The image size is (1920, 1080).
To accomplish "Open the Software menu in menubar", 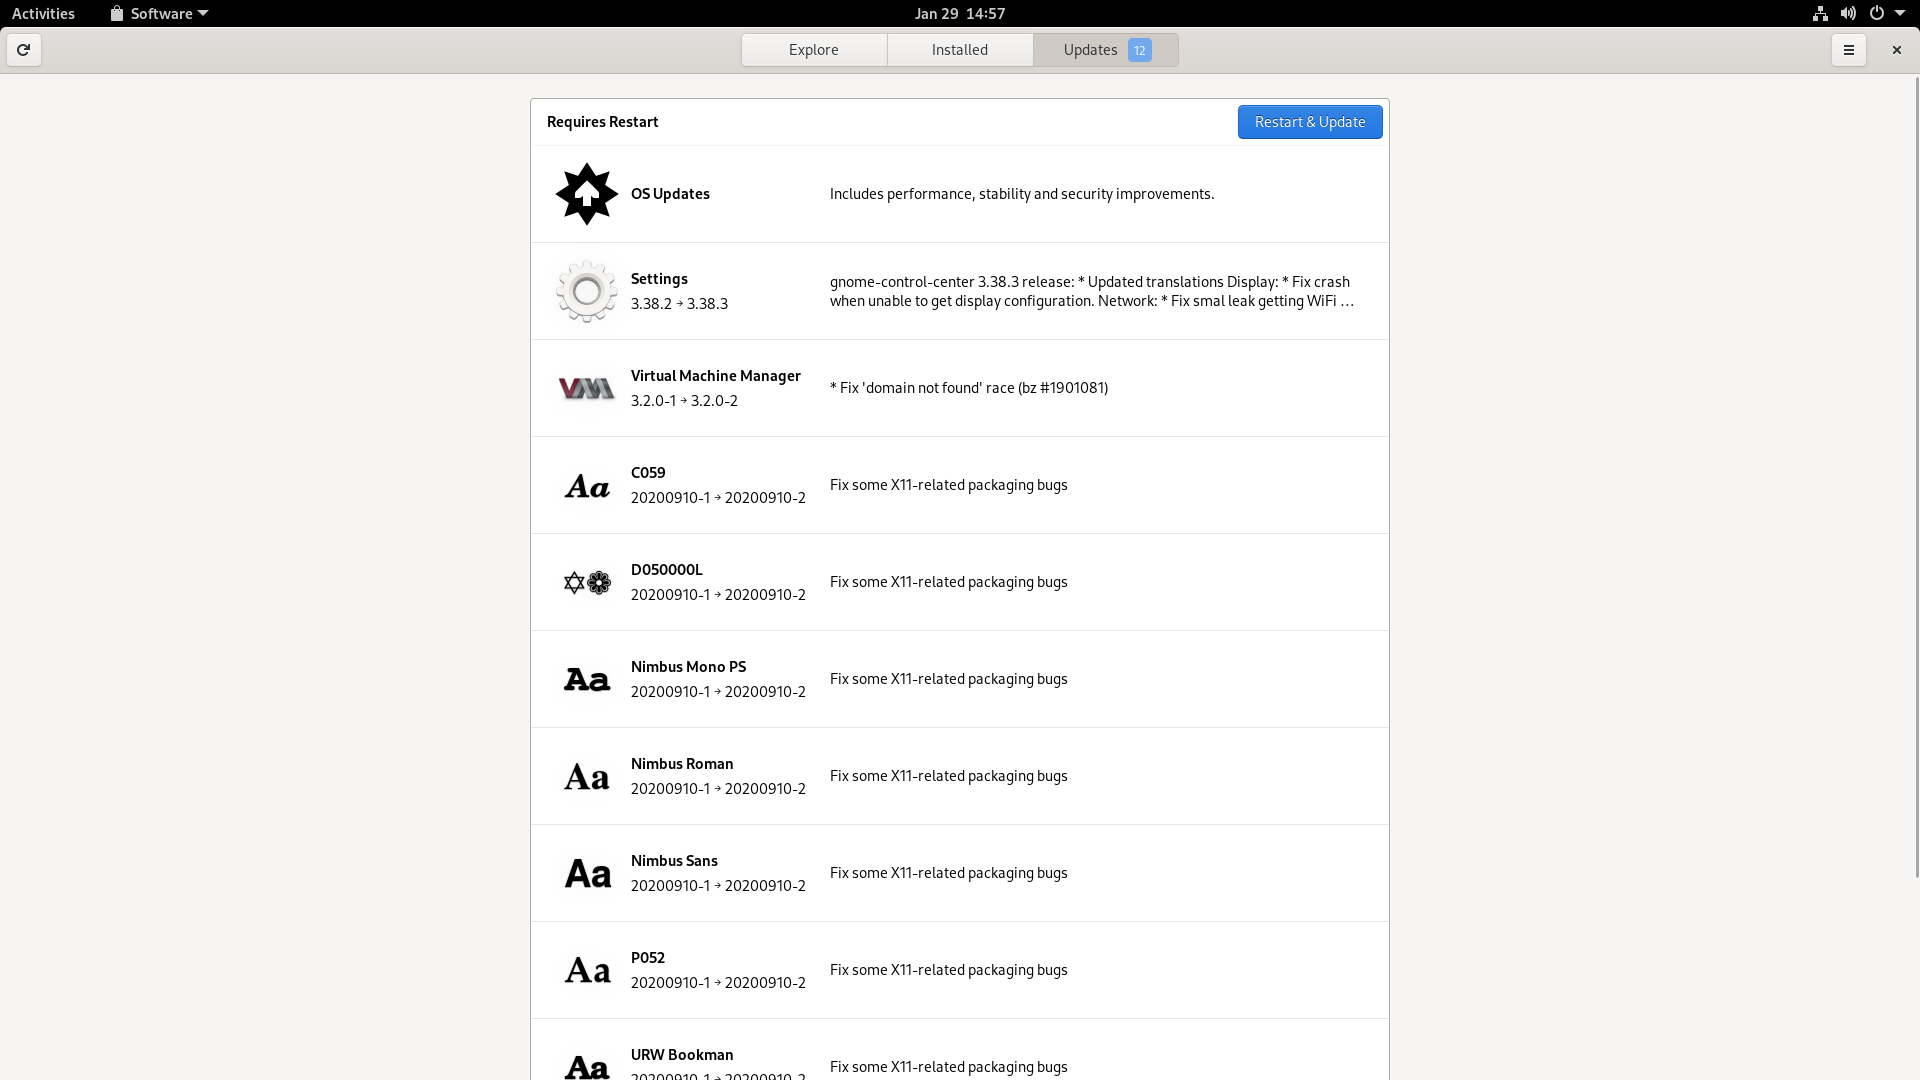I will click(x=157, y=13).
